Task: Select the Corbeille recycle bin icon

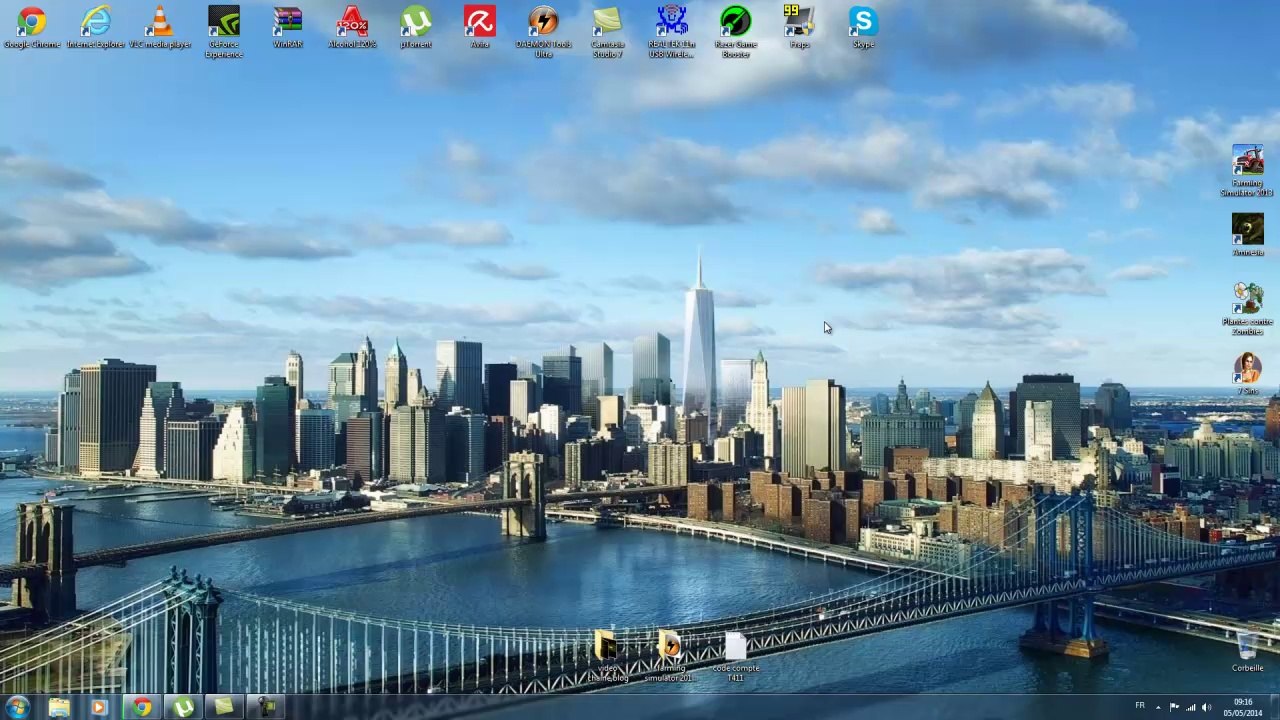Action: click(1247, 651)
